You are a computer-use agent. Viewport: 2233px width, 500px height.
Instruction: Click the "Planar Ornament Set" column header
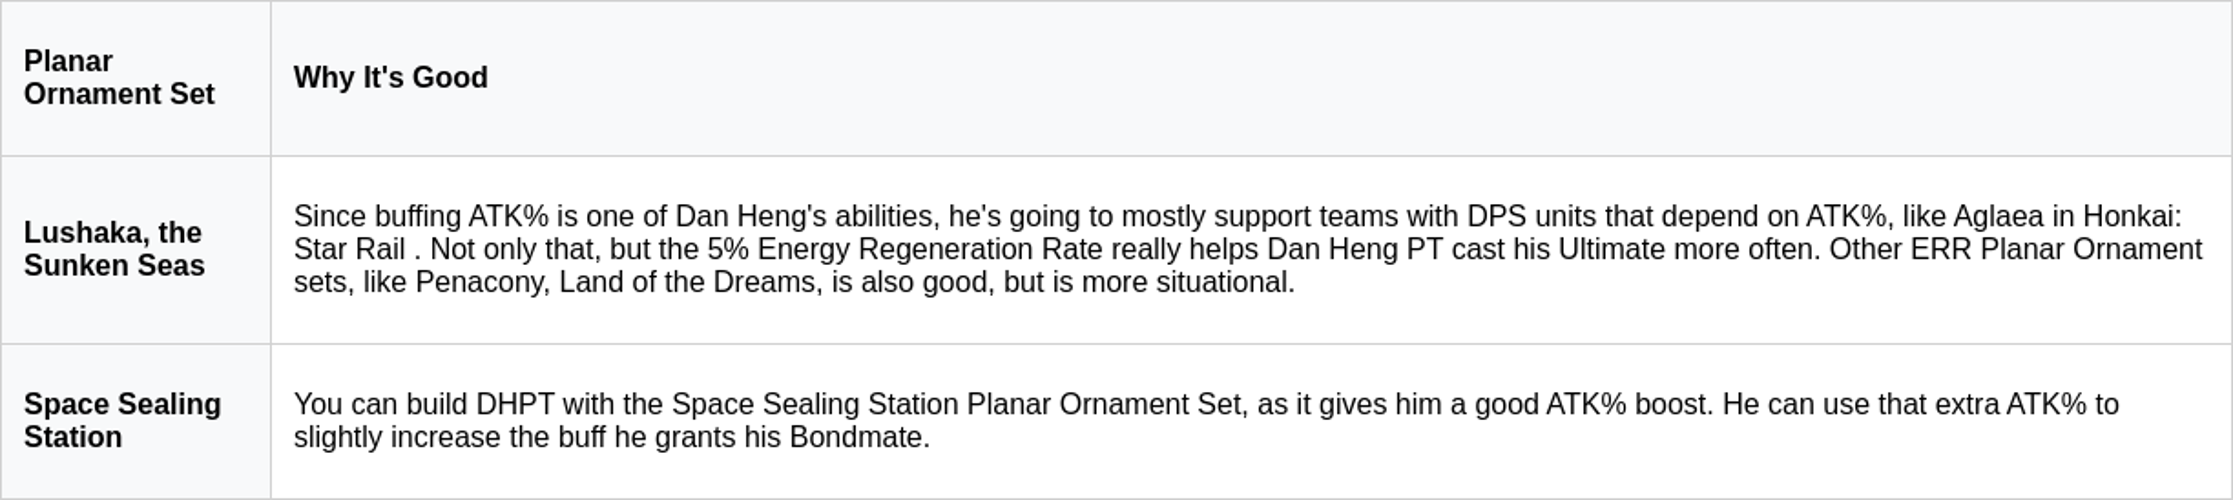(119, 78)
